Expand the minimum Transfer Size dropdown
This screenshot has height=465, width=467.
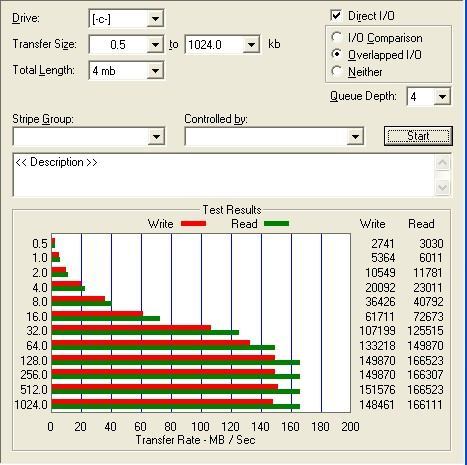point(155,44)
